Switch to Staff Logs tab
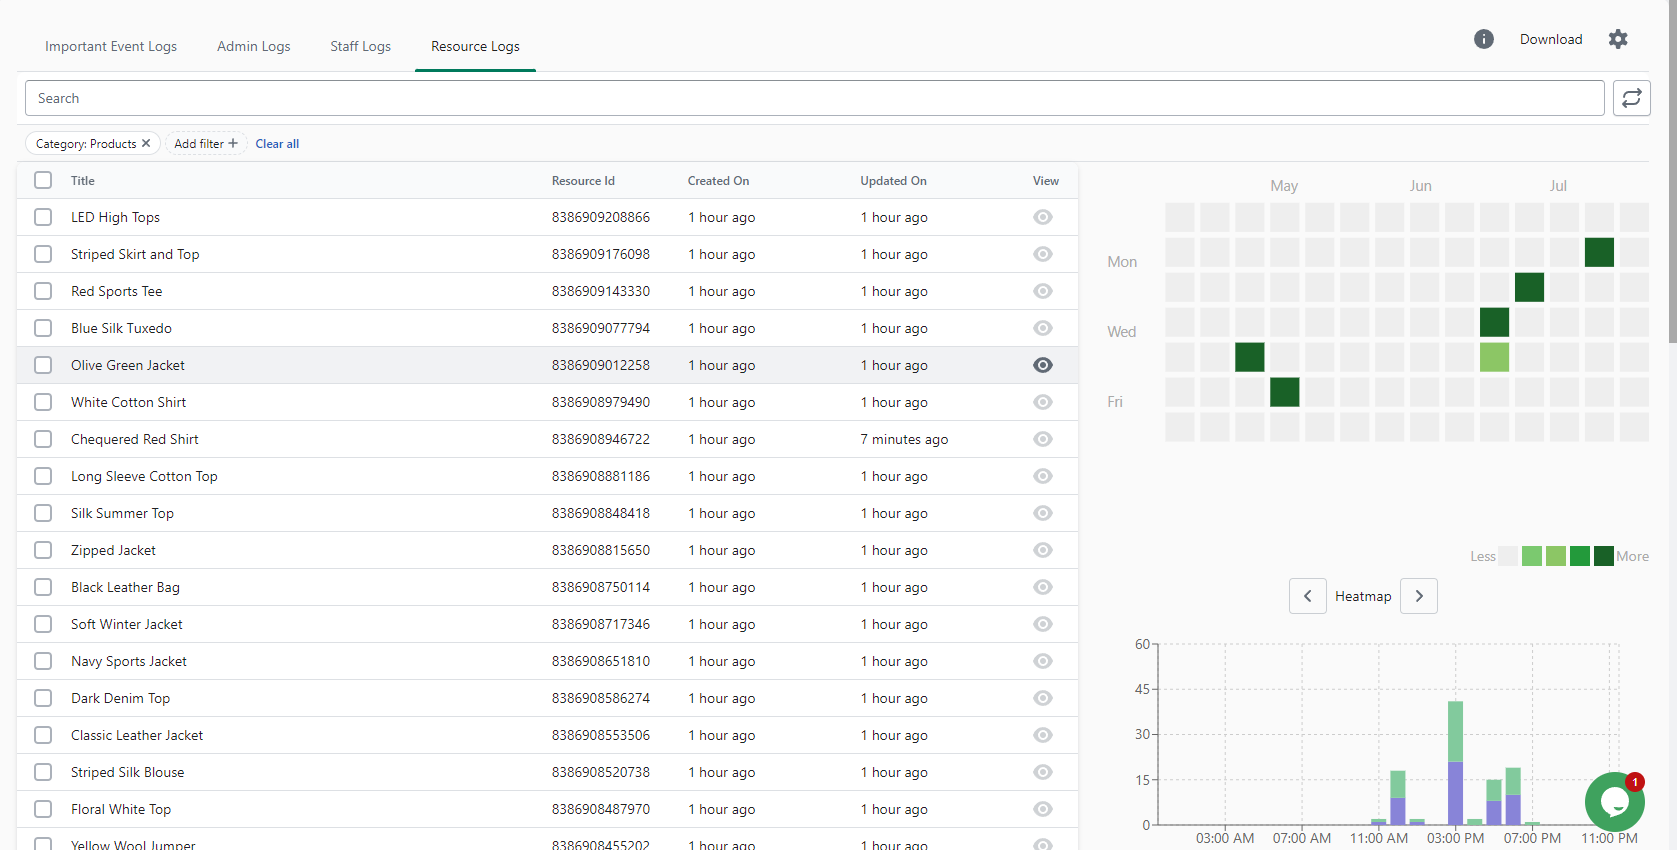This screenshot has width=1677, height=850. (361, 46)
